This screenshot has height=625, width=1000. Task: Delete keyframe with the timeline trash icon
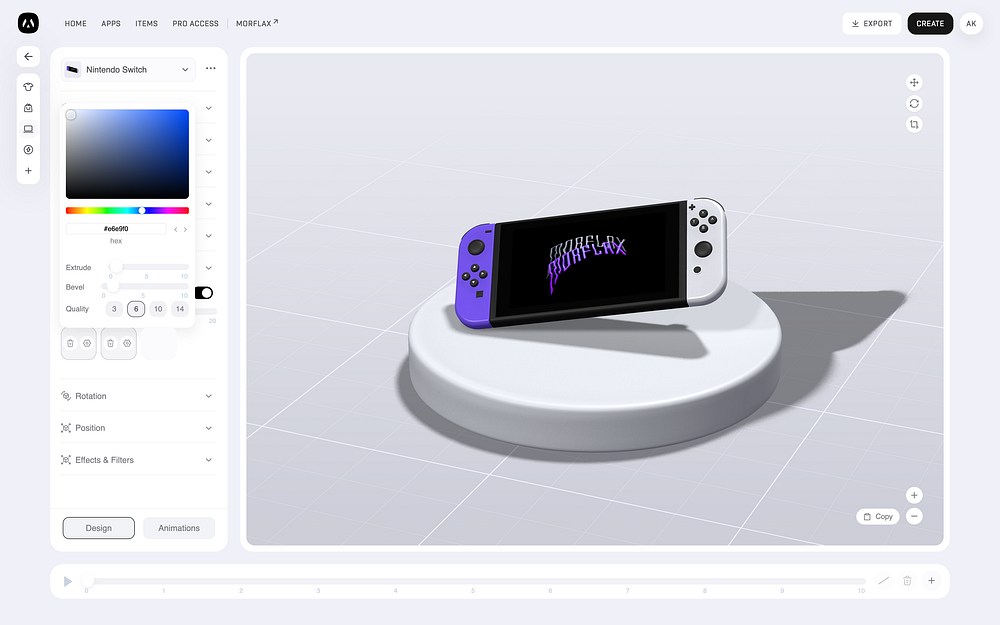click(x=907, y=580)
